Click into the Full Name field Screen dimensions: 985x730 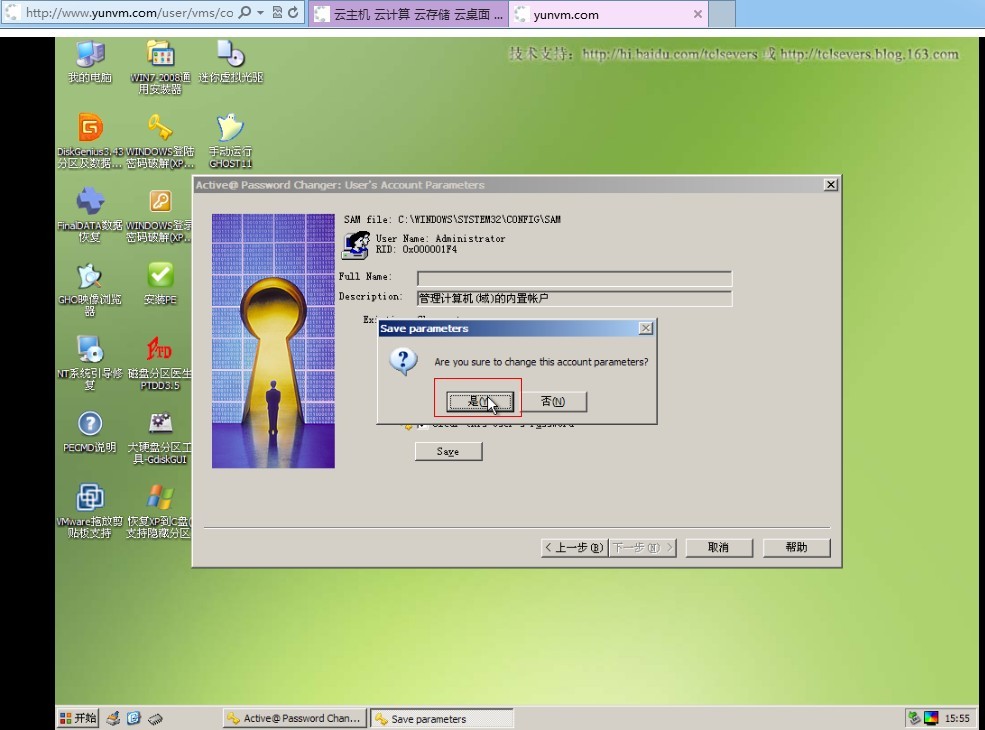574,278
